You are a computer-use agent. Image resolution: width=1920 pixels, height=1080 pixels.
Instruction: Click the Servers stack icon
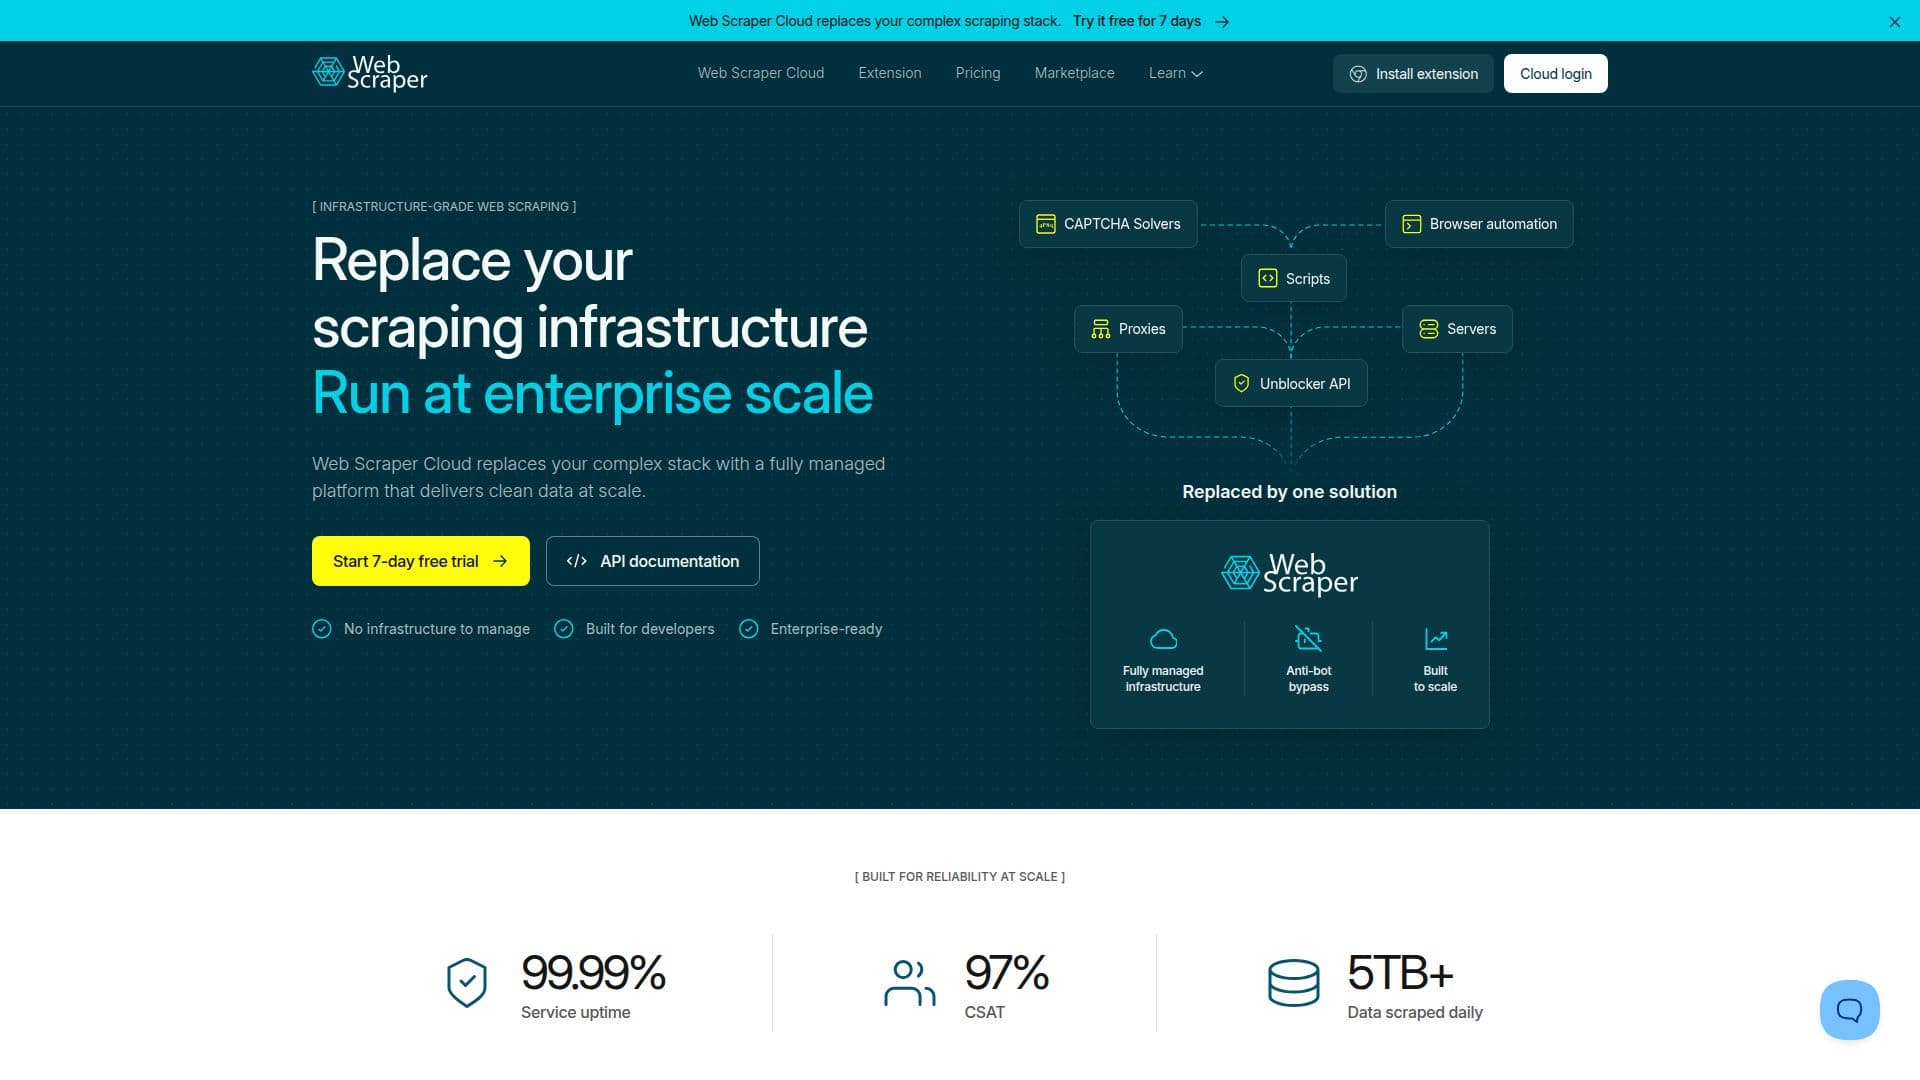click(1428, 329)
